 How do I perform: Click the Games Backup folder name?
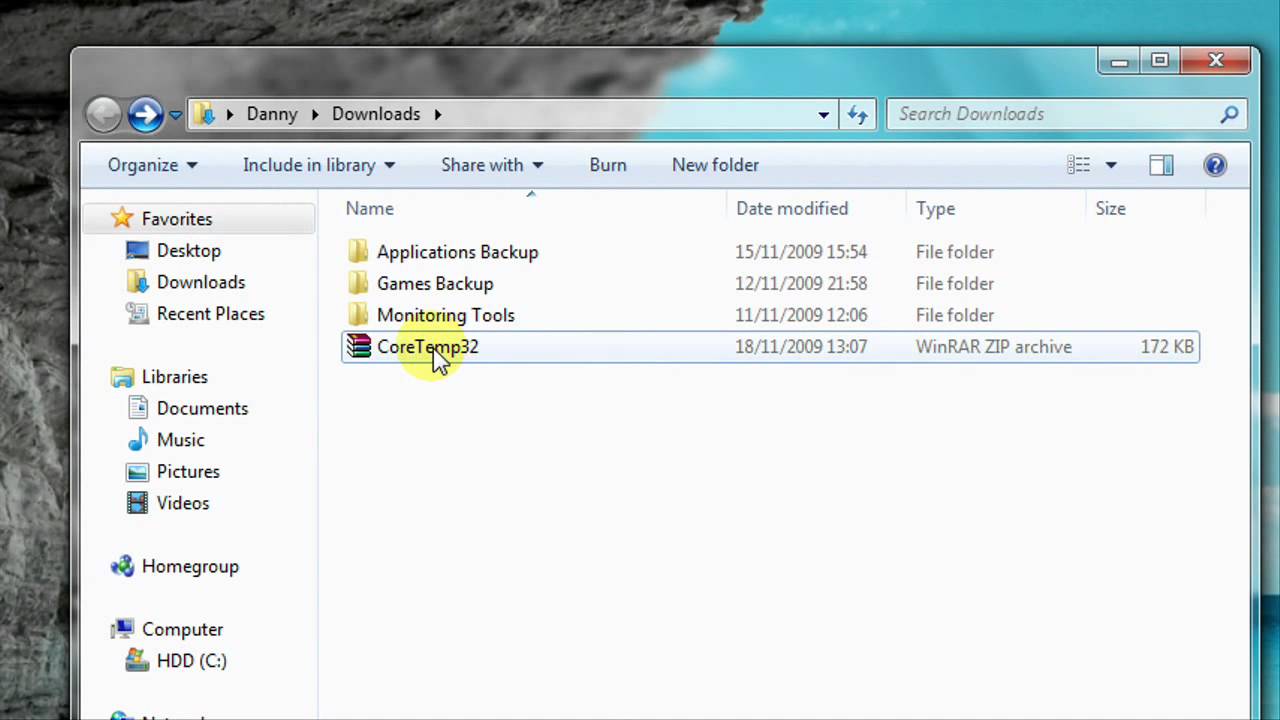[435, 284]
